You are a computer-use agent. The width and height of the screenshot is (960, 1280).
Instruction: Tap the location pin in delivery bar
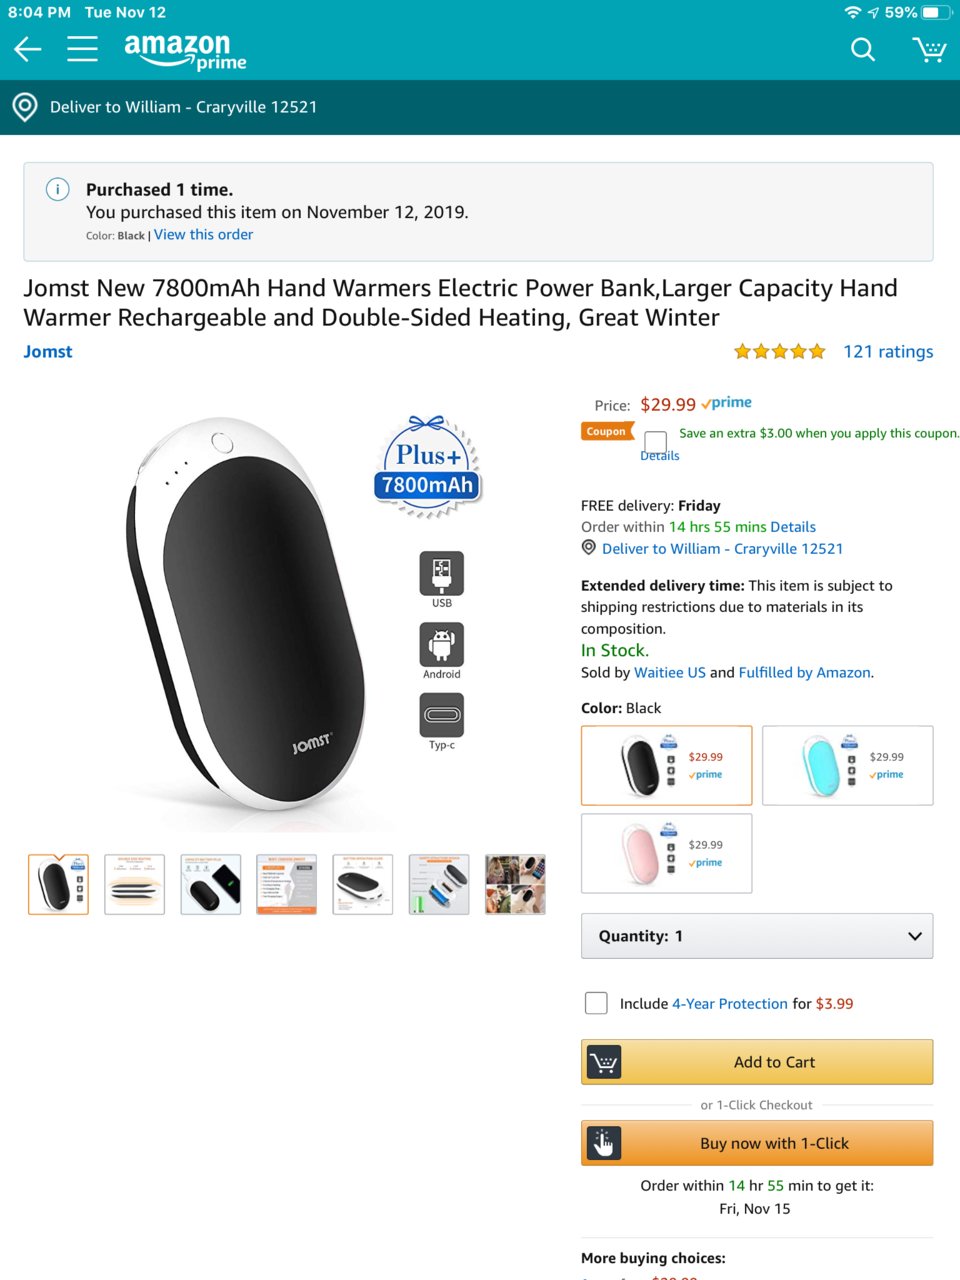point(25,107)
